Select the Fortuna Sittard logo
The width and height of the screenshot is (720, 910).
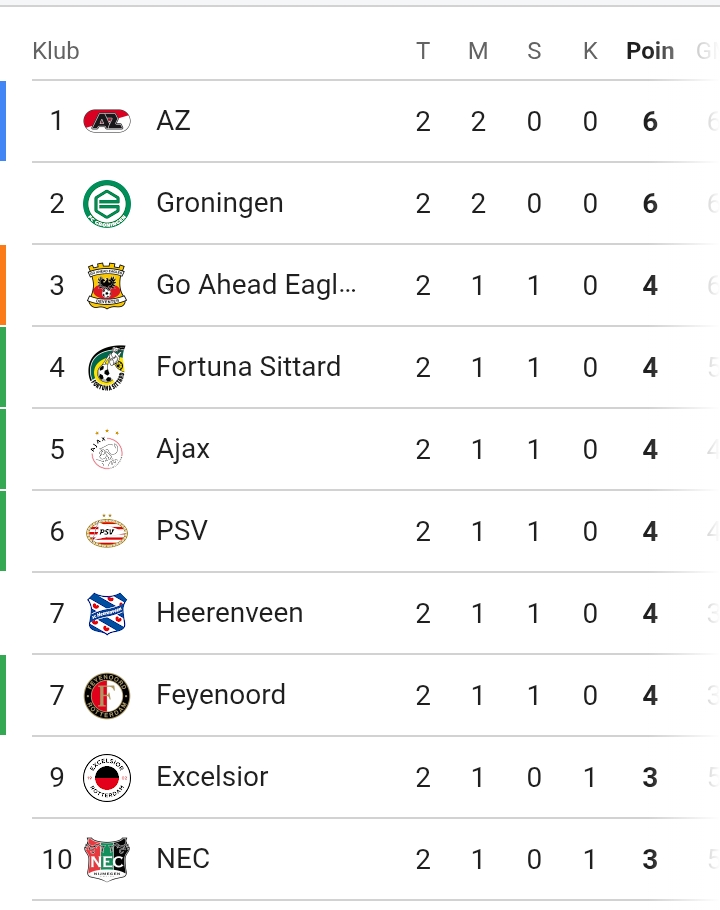[x=107, y=367]
